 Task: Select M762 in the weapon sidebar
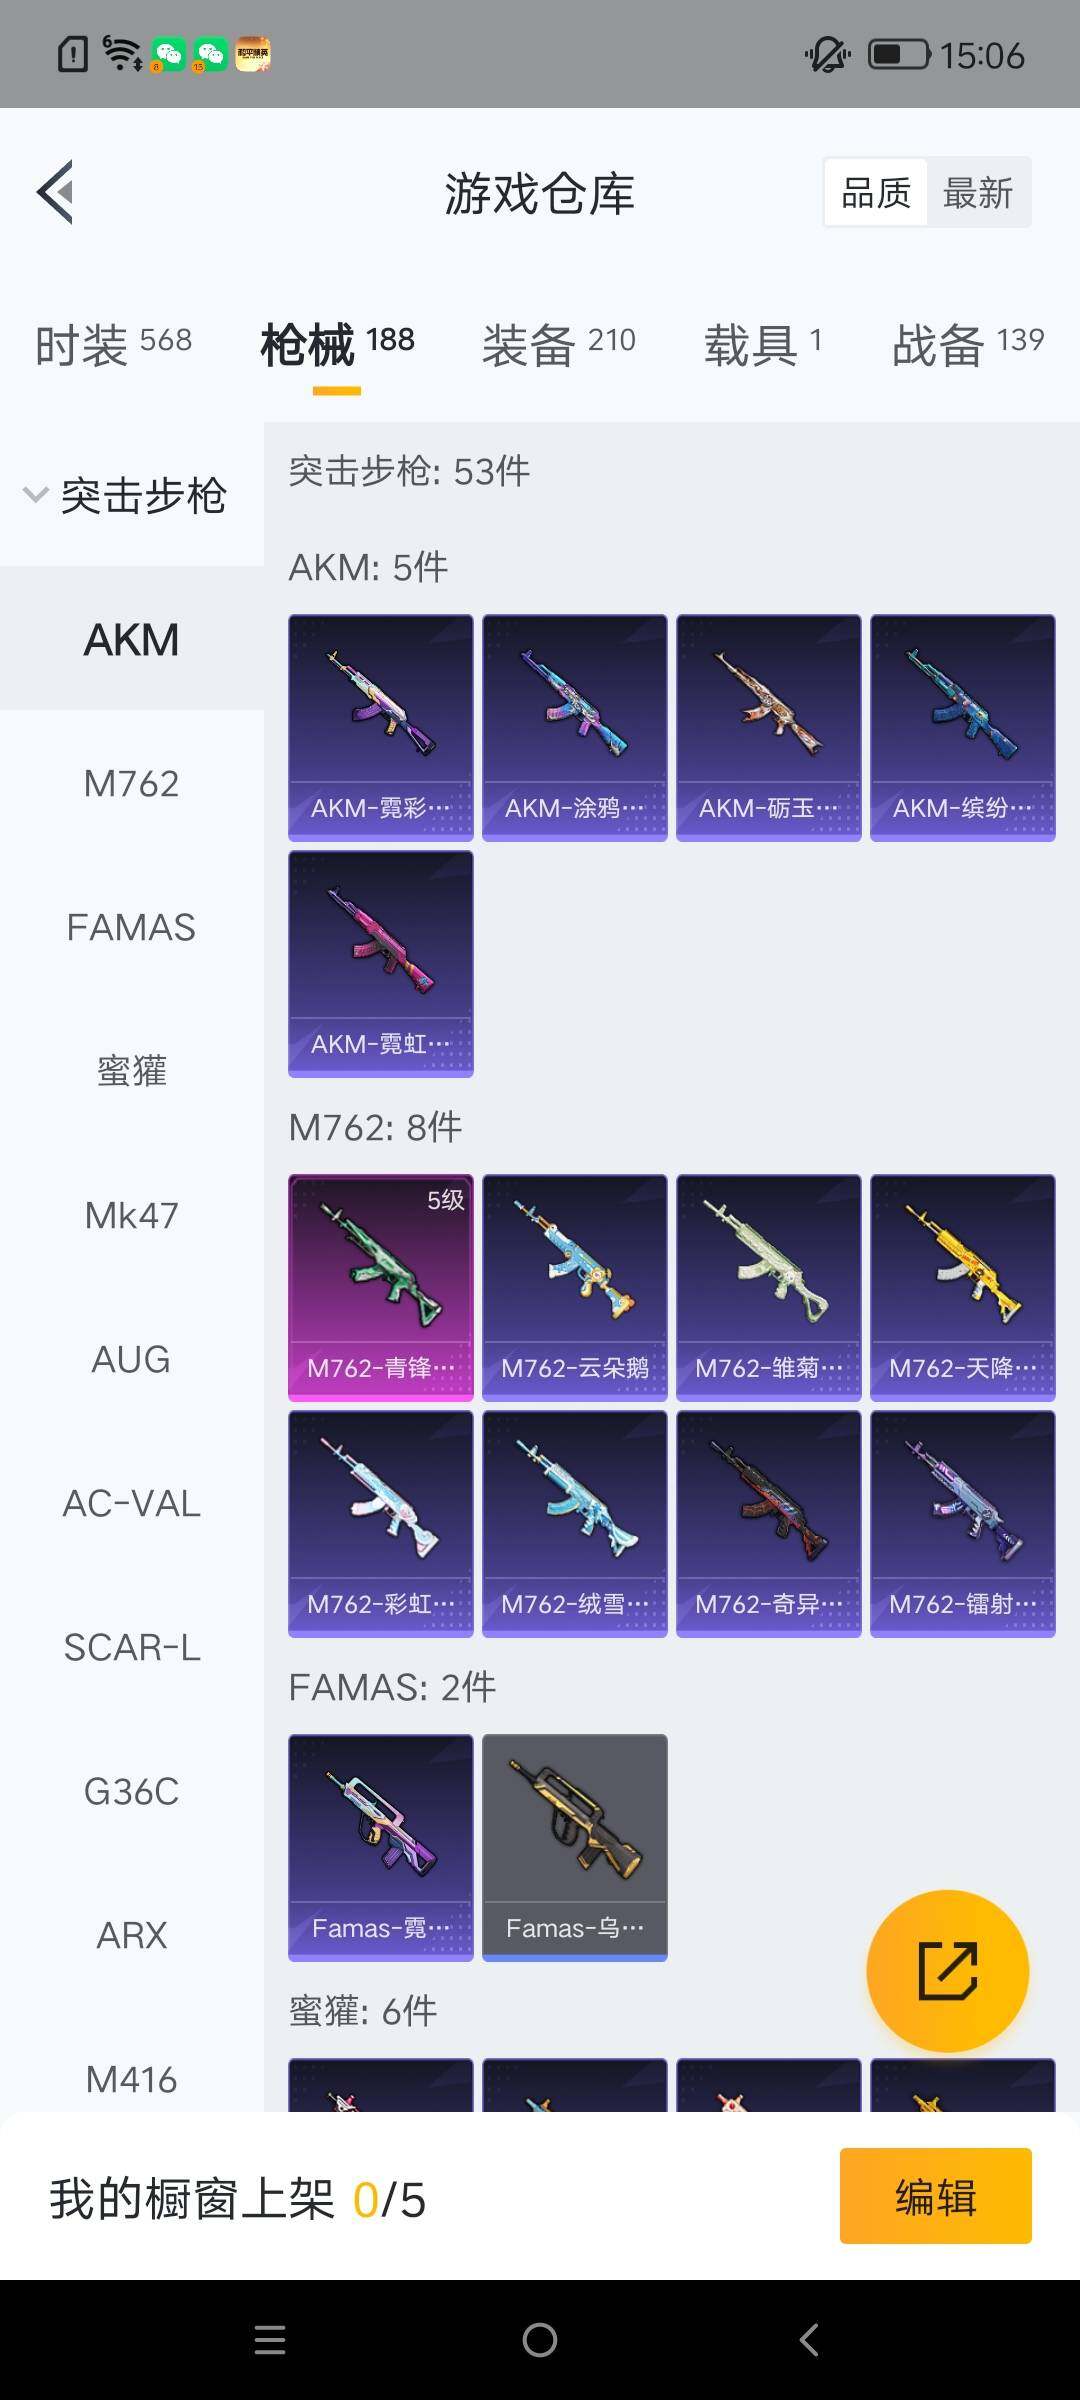(x=132, y=783)
